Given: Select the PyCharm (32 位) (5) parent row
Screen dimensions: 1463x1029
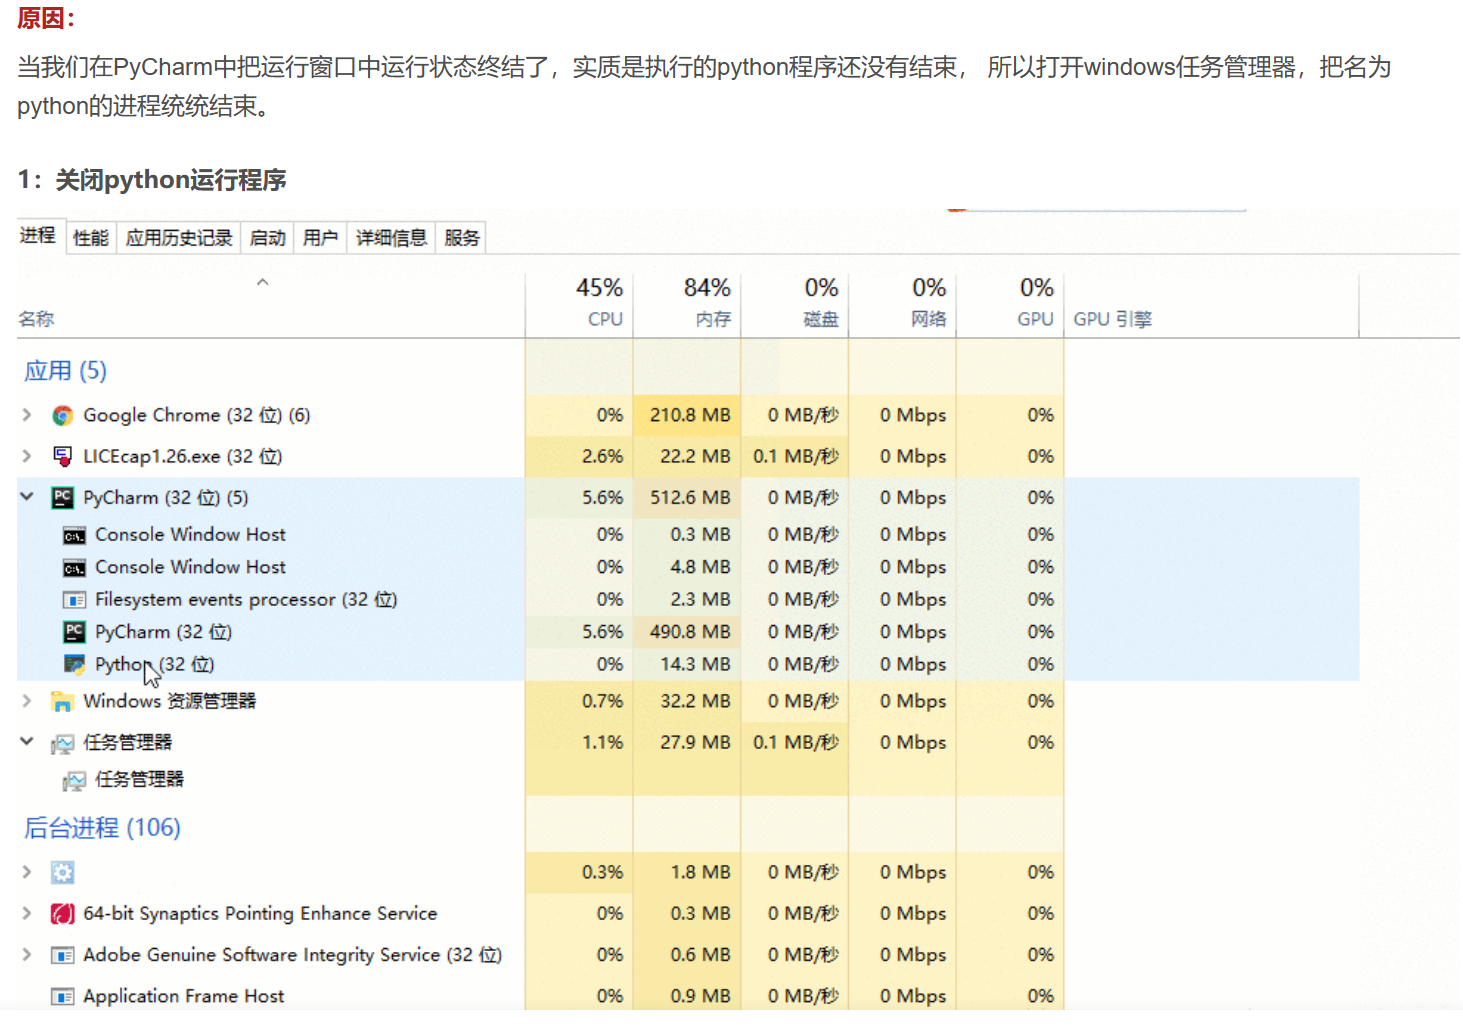Looking at the screenshot, I should 688,497.
